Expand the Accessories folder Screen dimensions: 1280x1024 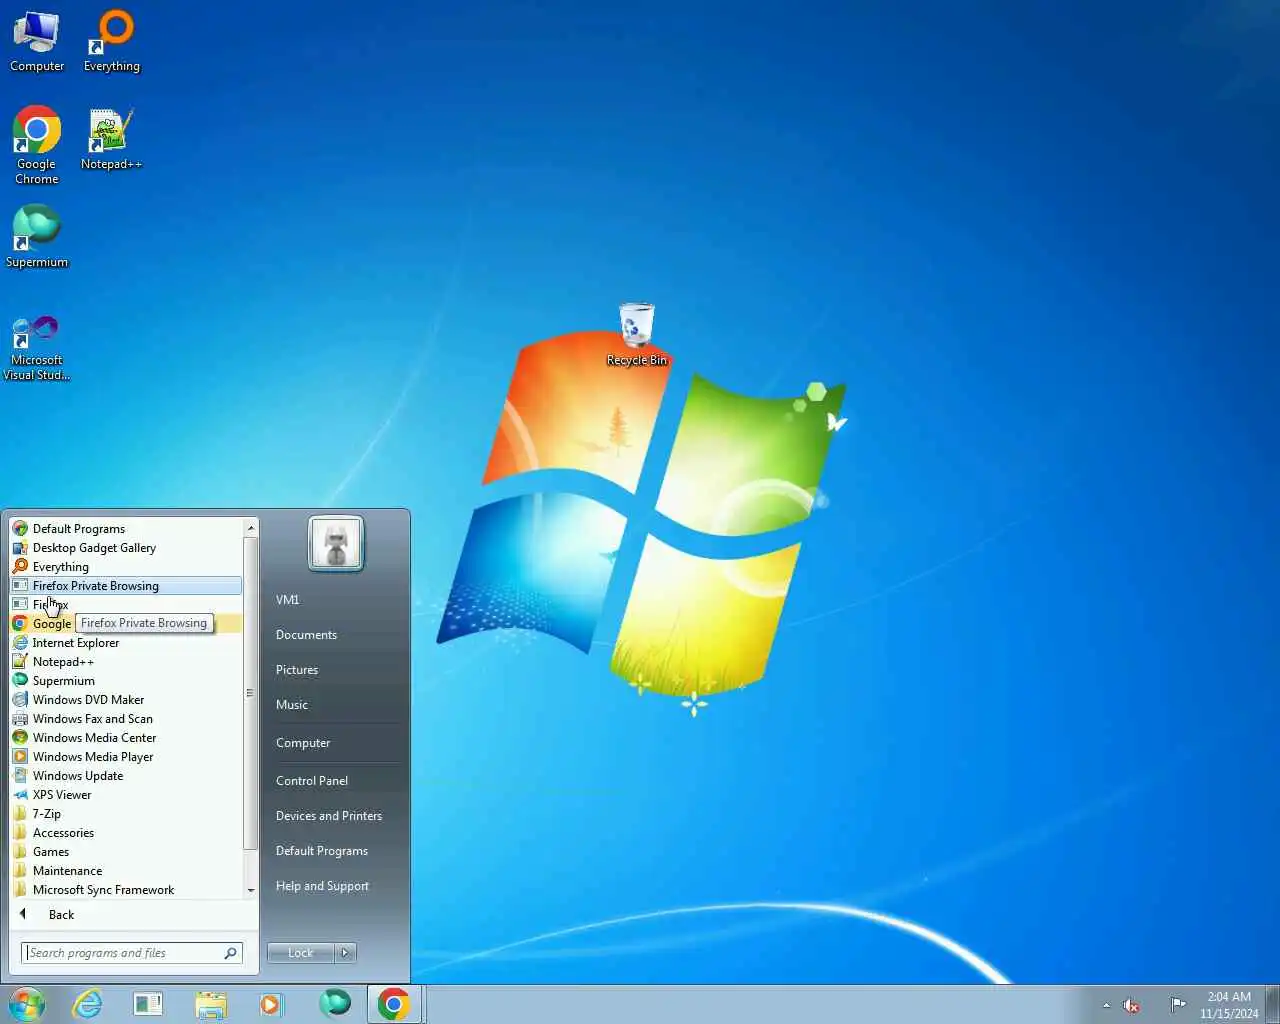click(x=126, y=833)
